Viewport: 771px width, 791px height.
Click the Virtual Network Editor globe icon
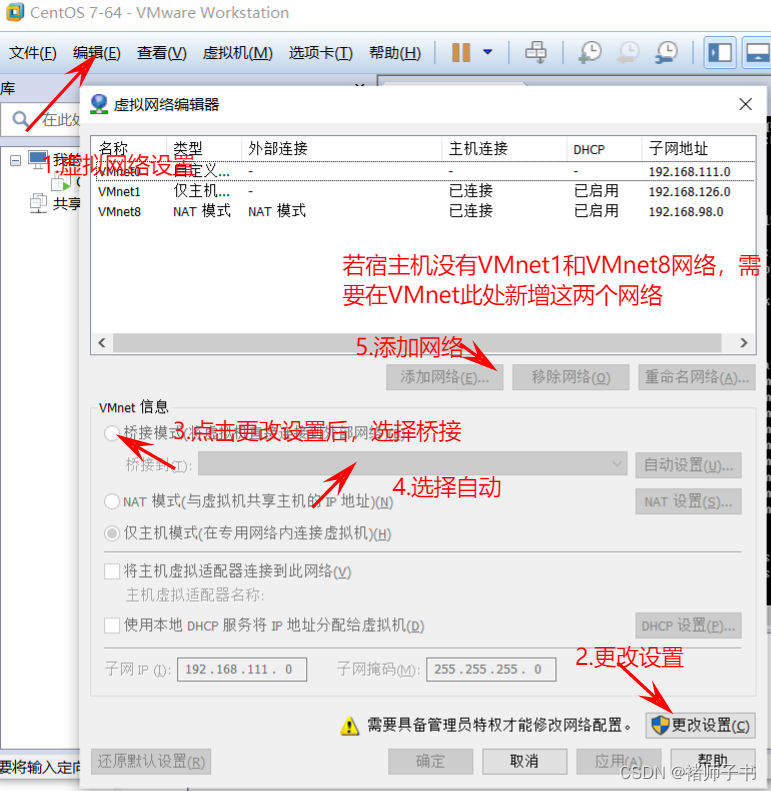98,104
